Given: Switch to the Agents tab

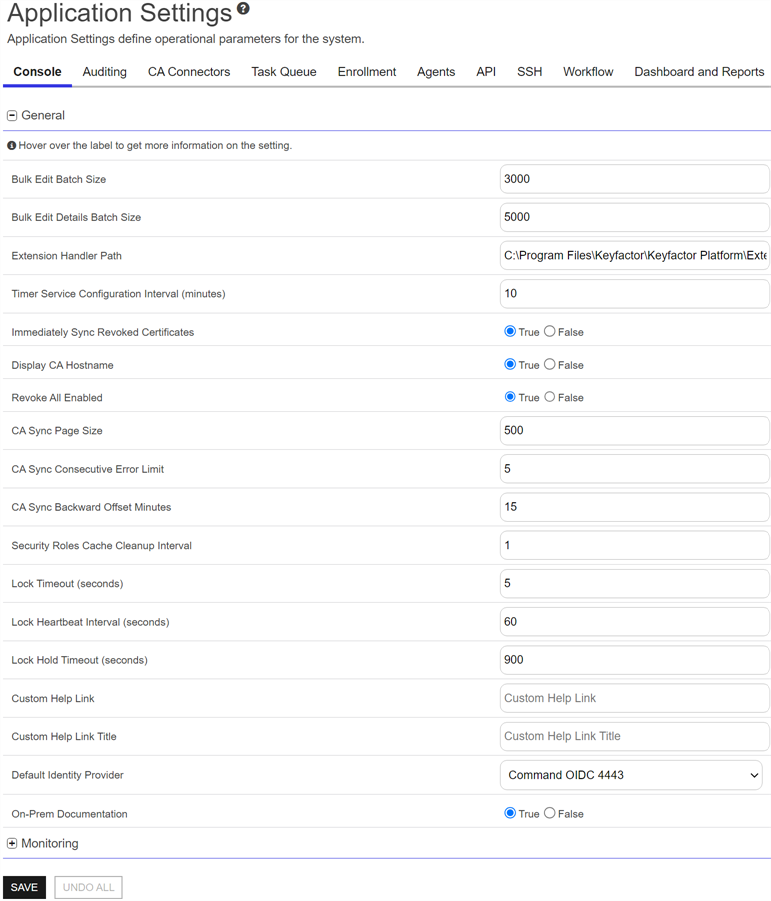Looking at the screenshot, I should coord(436,72).
